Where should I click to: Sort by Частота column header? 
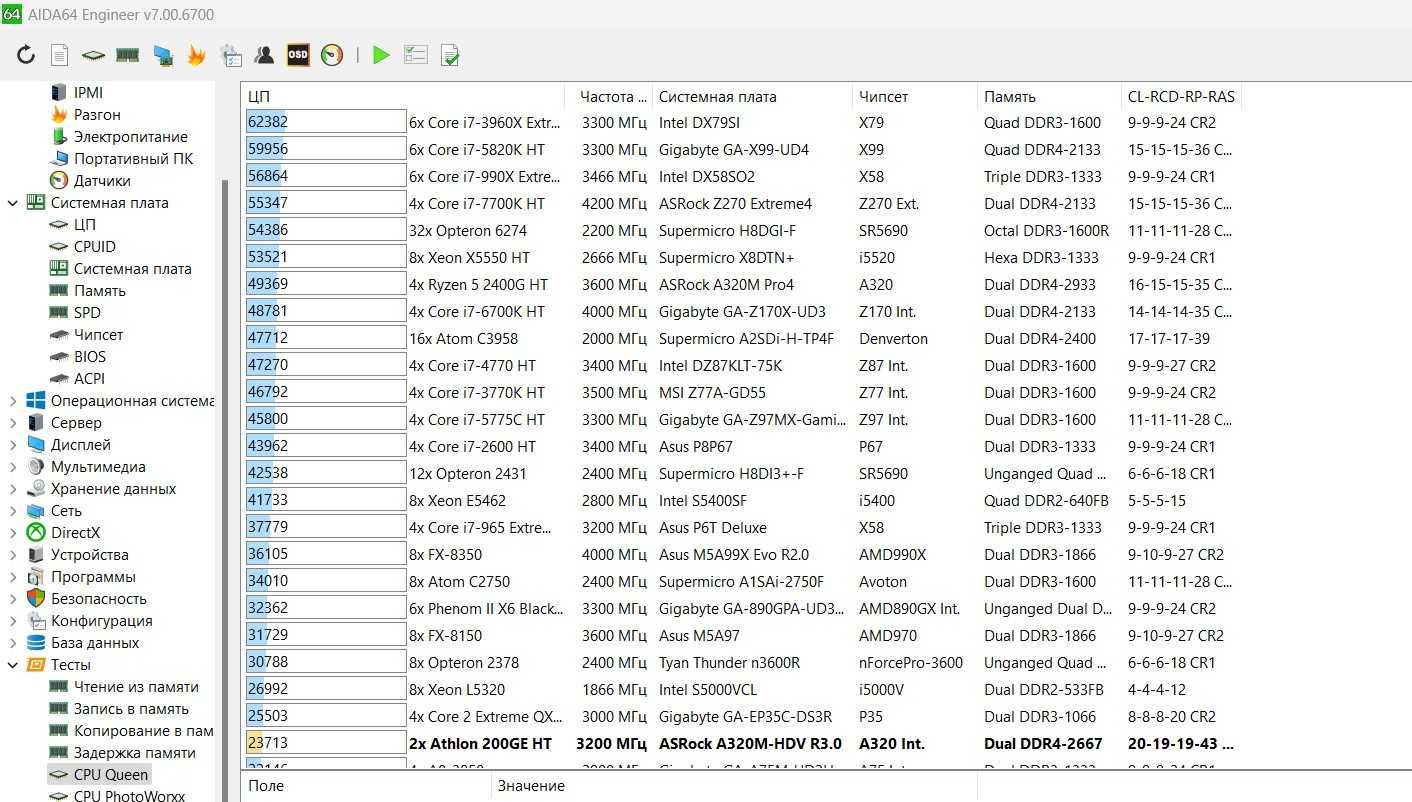pos(608,97)
